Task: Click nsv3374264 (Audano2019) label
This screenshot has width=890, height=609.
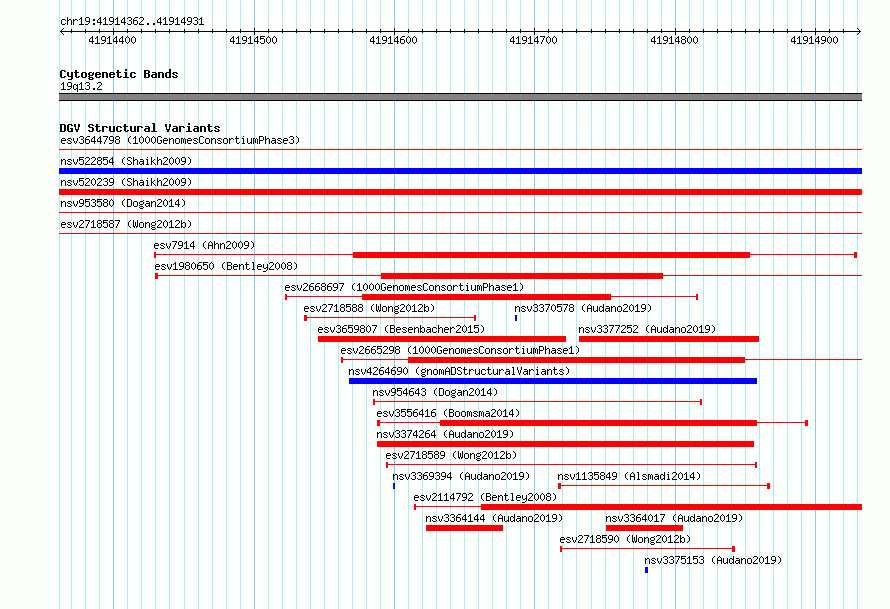Action: point(445,434)
